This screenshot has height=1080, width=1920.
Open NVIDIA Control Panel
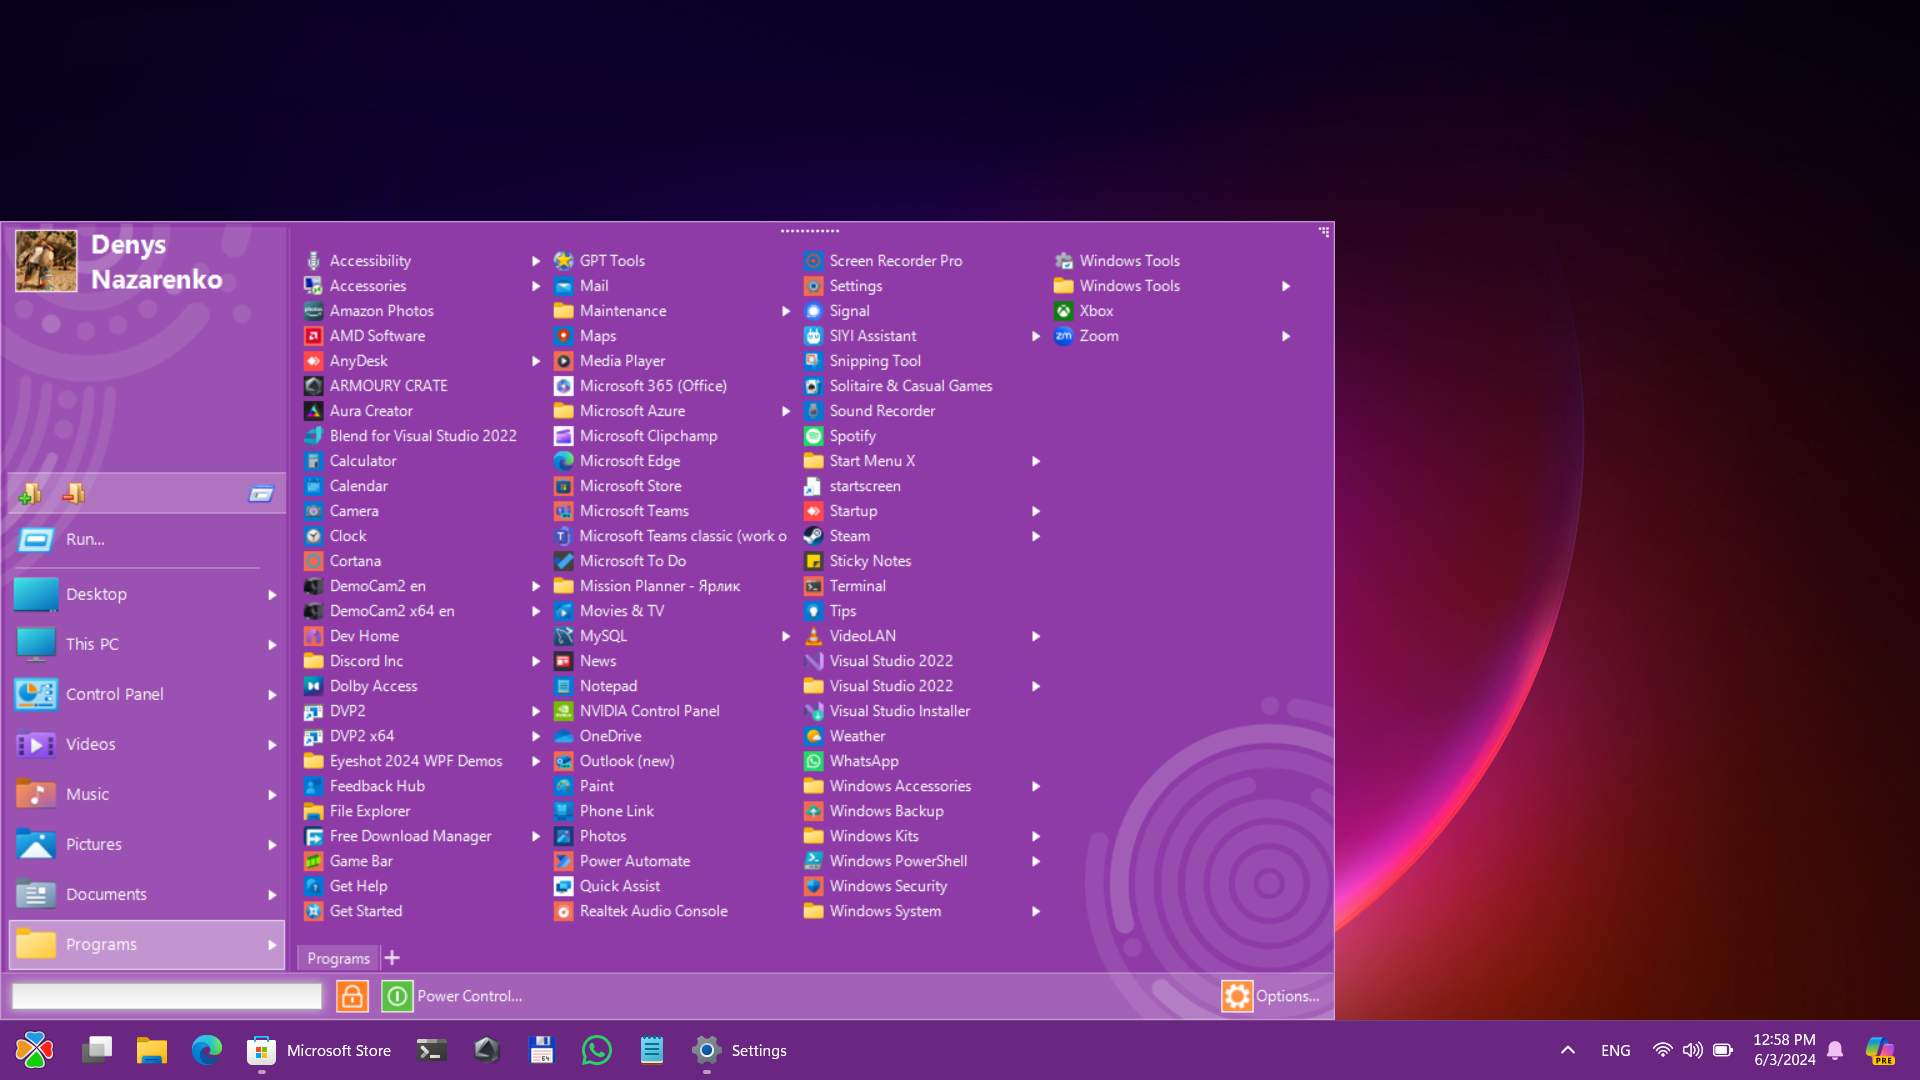637,711
